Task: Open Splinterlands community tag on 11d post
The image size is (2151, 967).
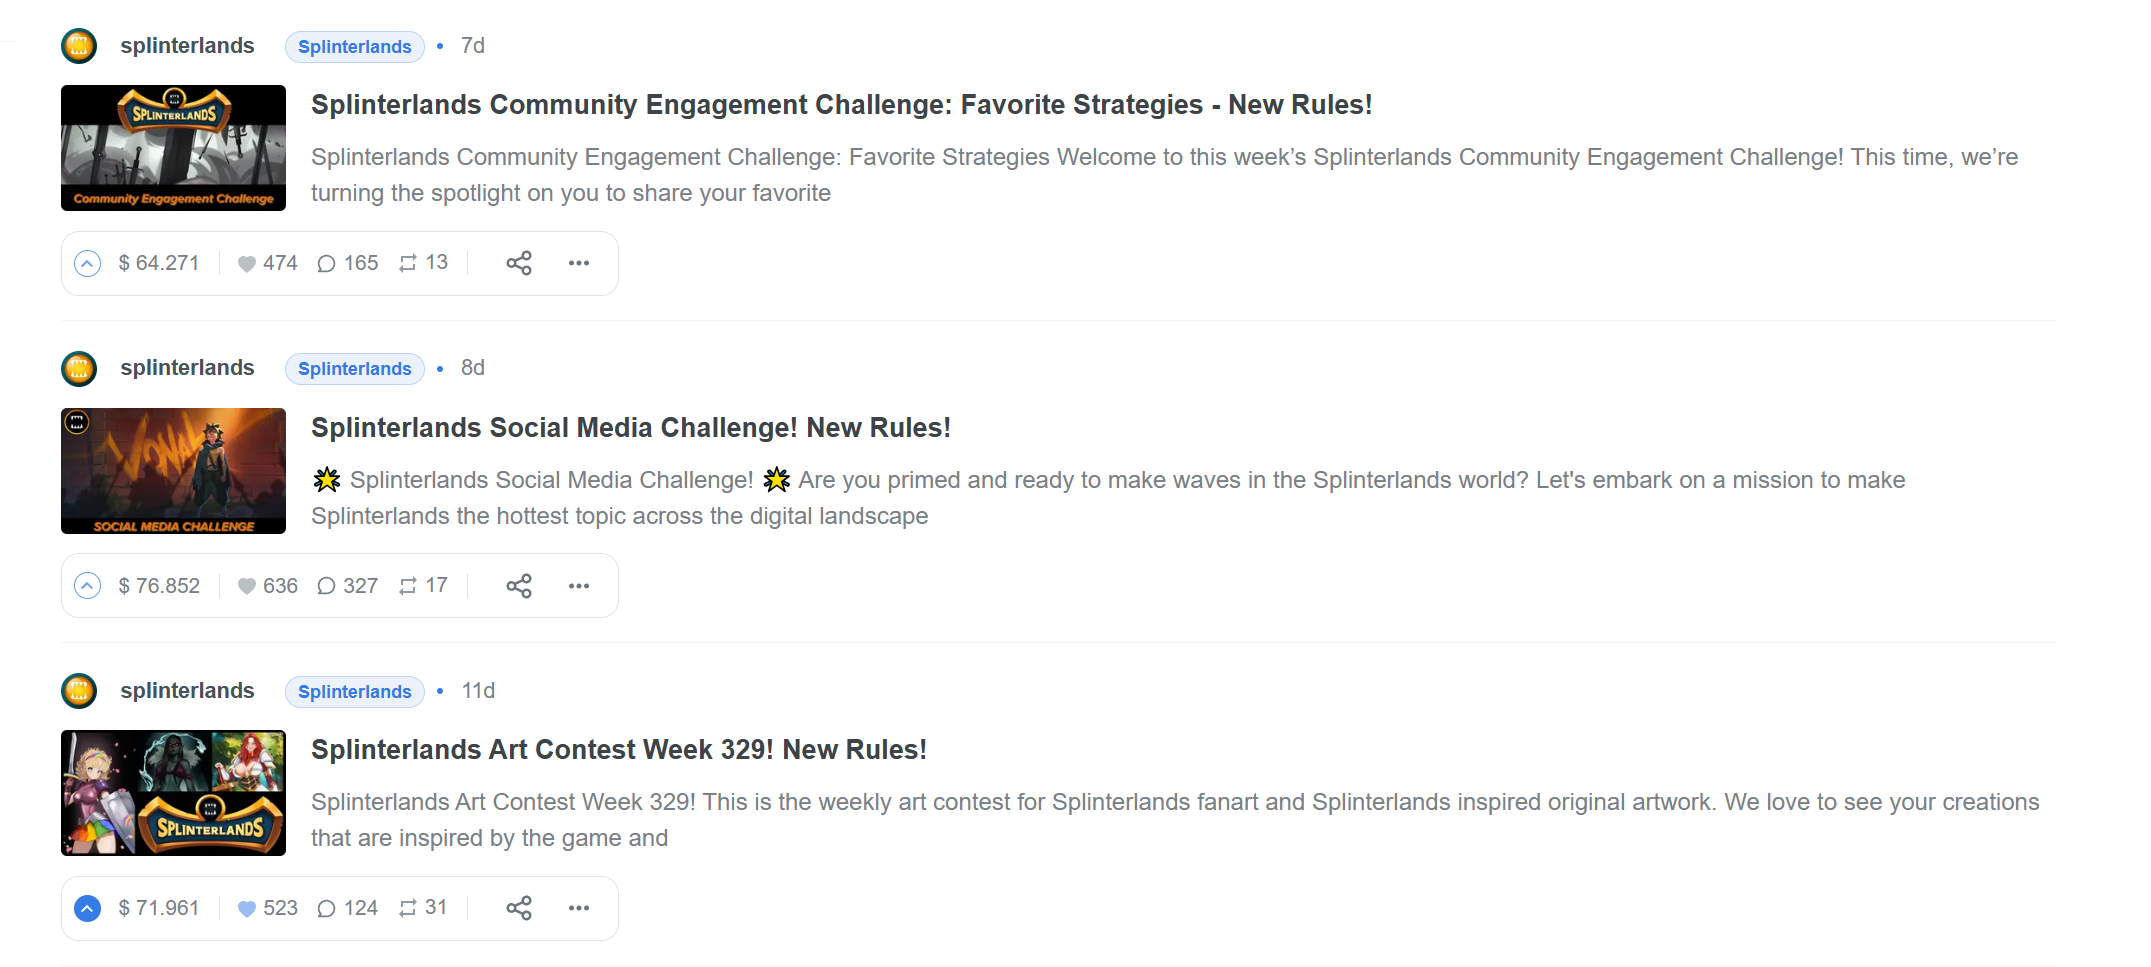Action: pos(355,692)
